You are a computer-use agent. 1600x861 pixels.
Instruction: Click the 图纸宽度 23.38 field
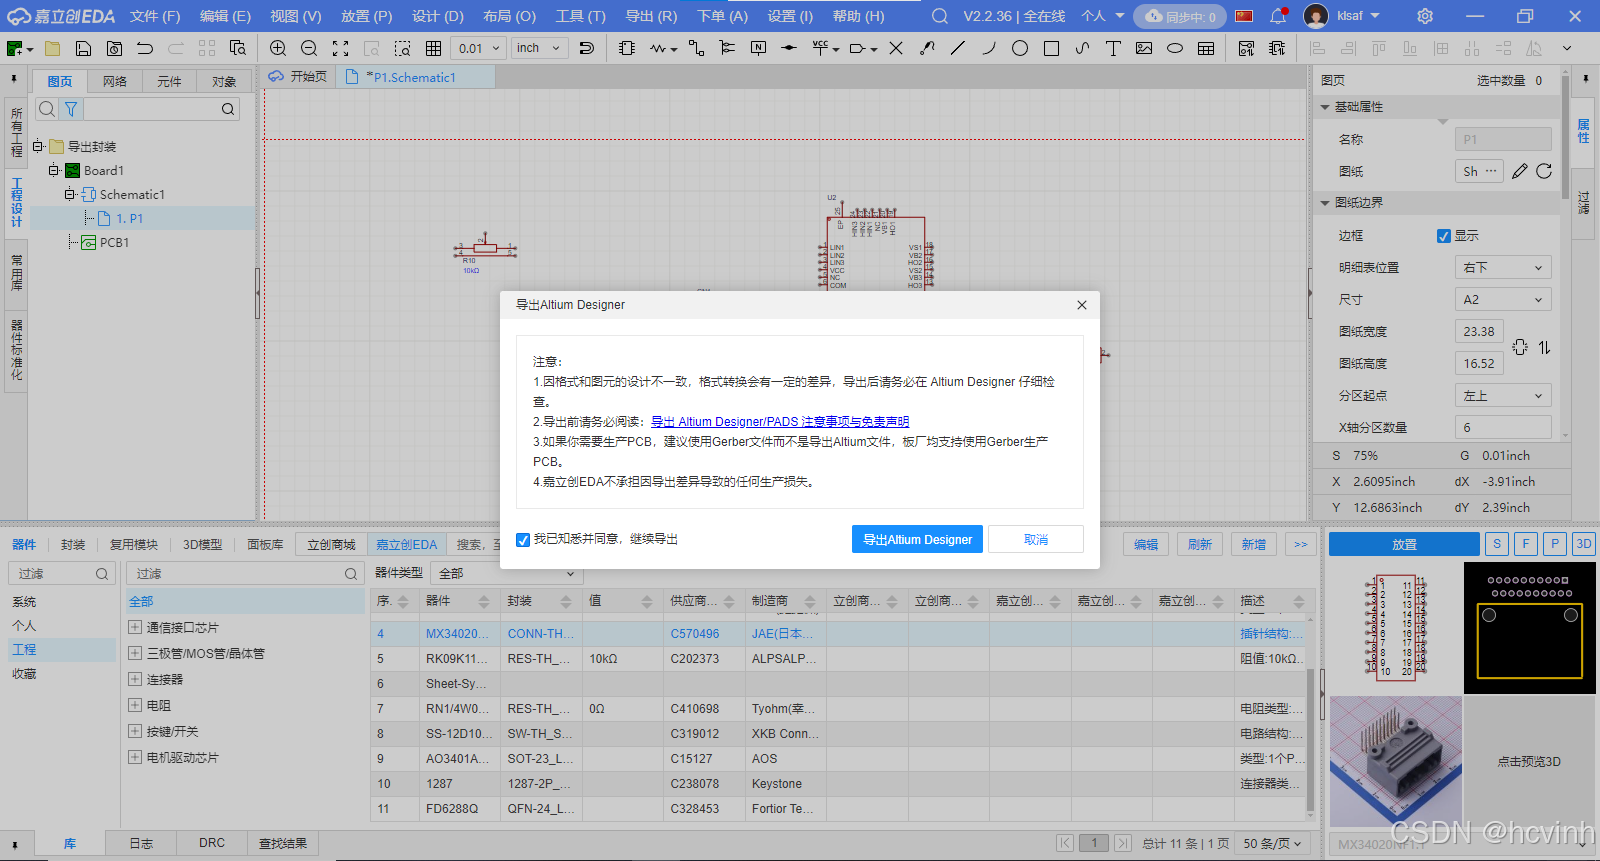tap(1479, 331)
